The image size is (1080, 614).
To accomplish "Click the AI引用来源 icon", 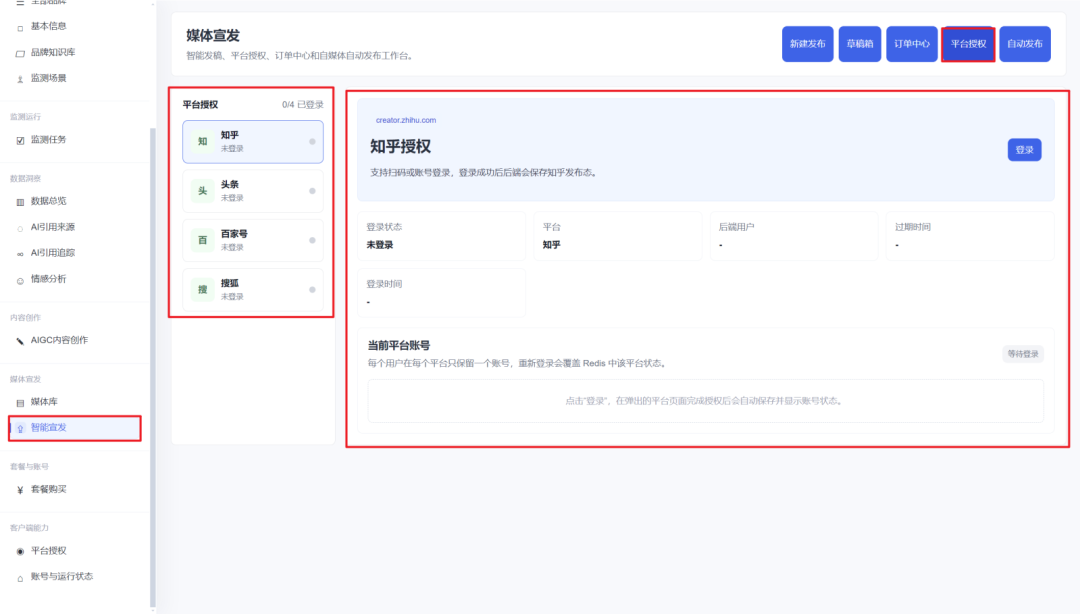I will click(x=20, y=228).
